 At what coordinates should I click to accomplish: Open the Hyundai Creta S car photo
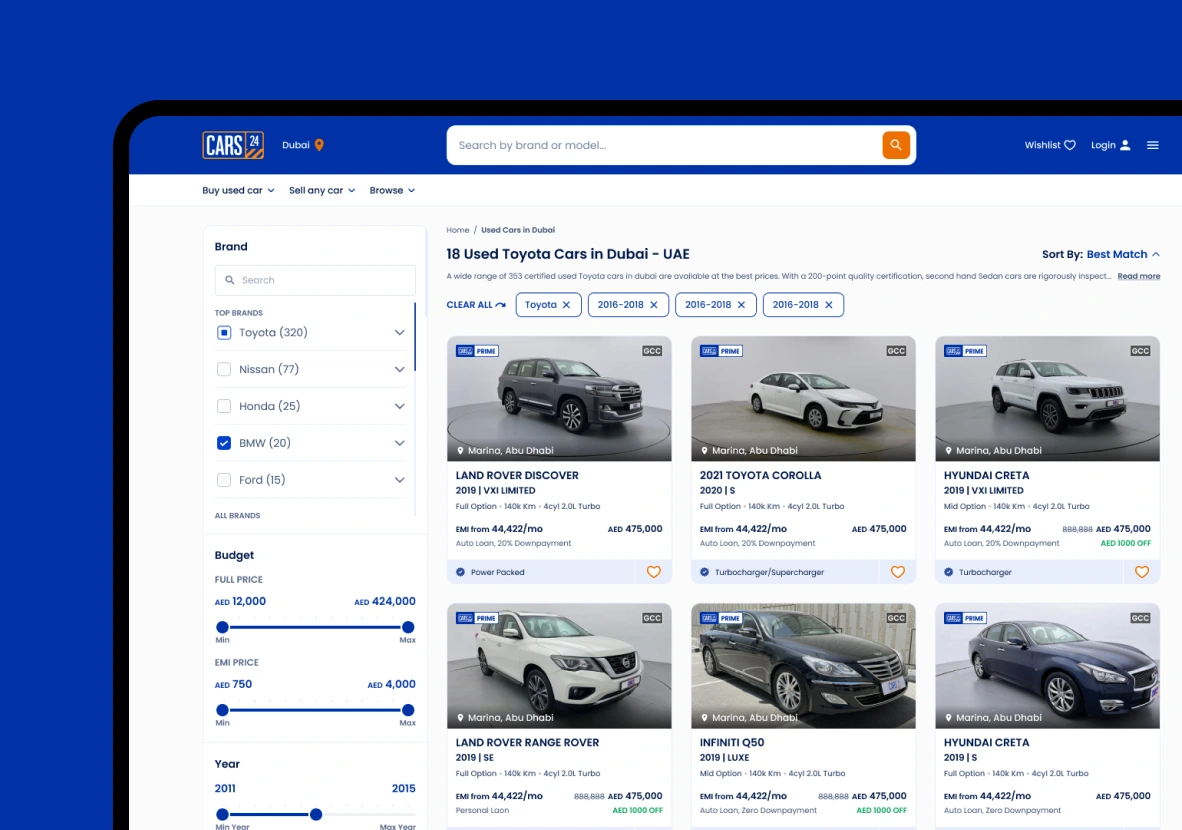point(1048,666)
